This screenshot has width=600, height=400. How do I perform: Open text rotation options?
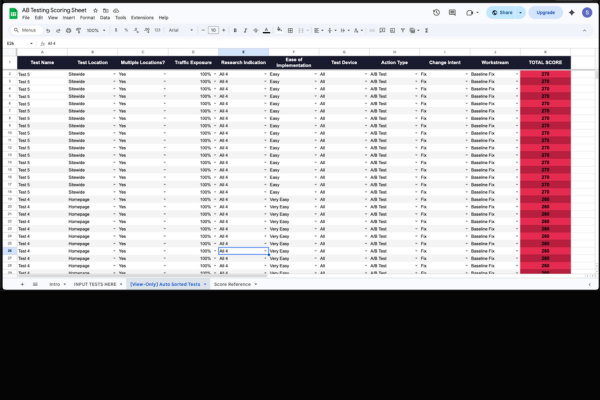(x=358, y=30)
